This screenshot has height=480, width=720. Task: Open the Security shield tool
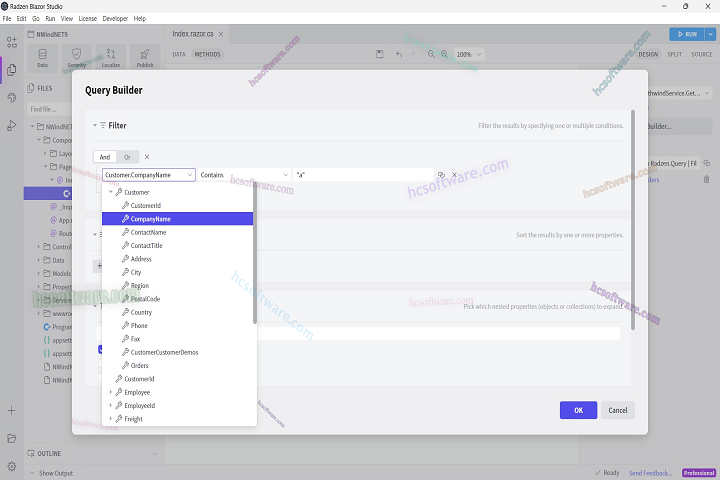(77, 57)
